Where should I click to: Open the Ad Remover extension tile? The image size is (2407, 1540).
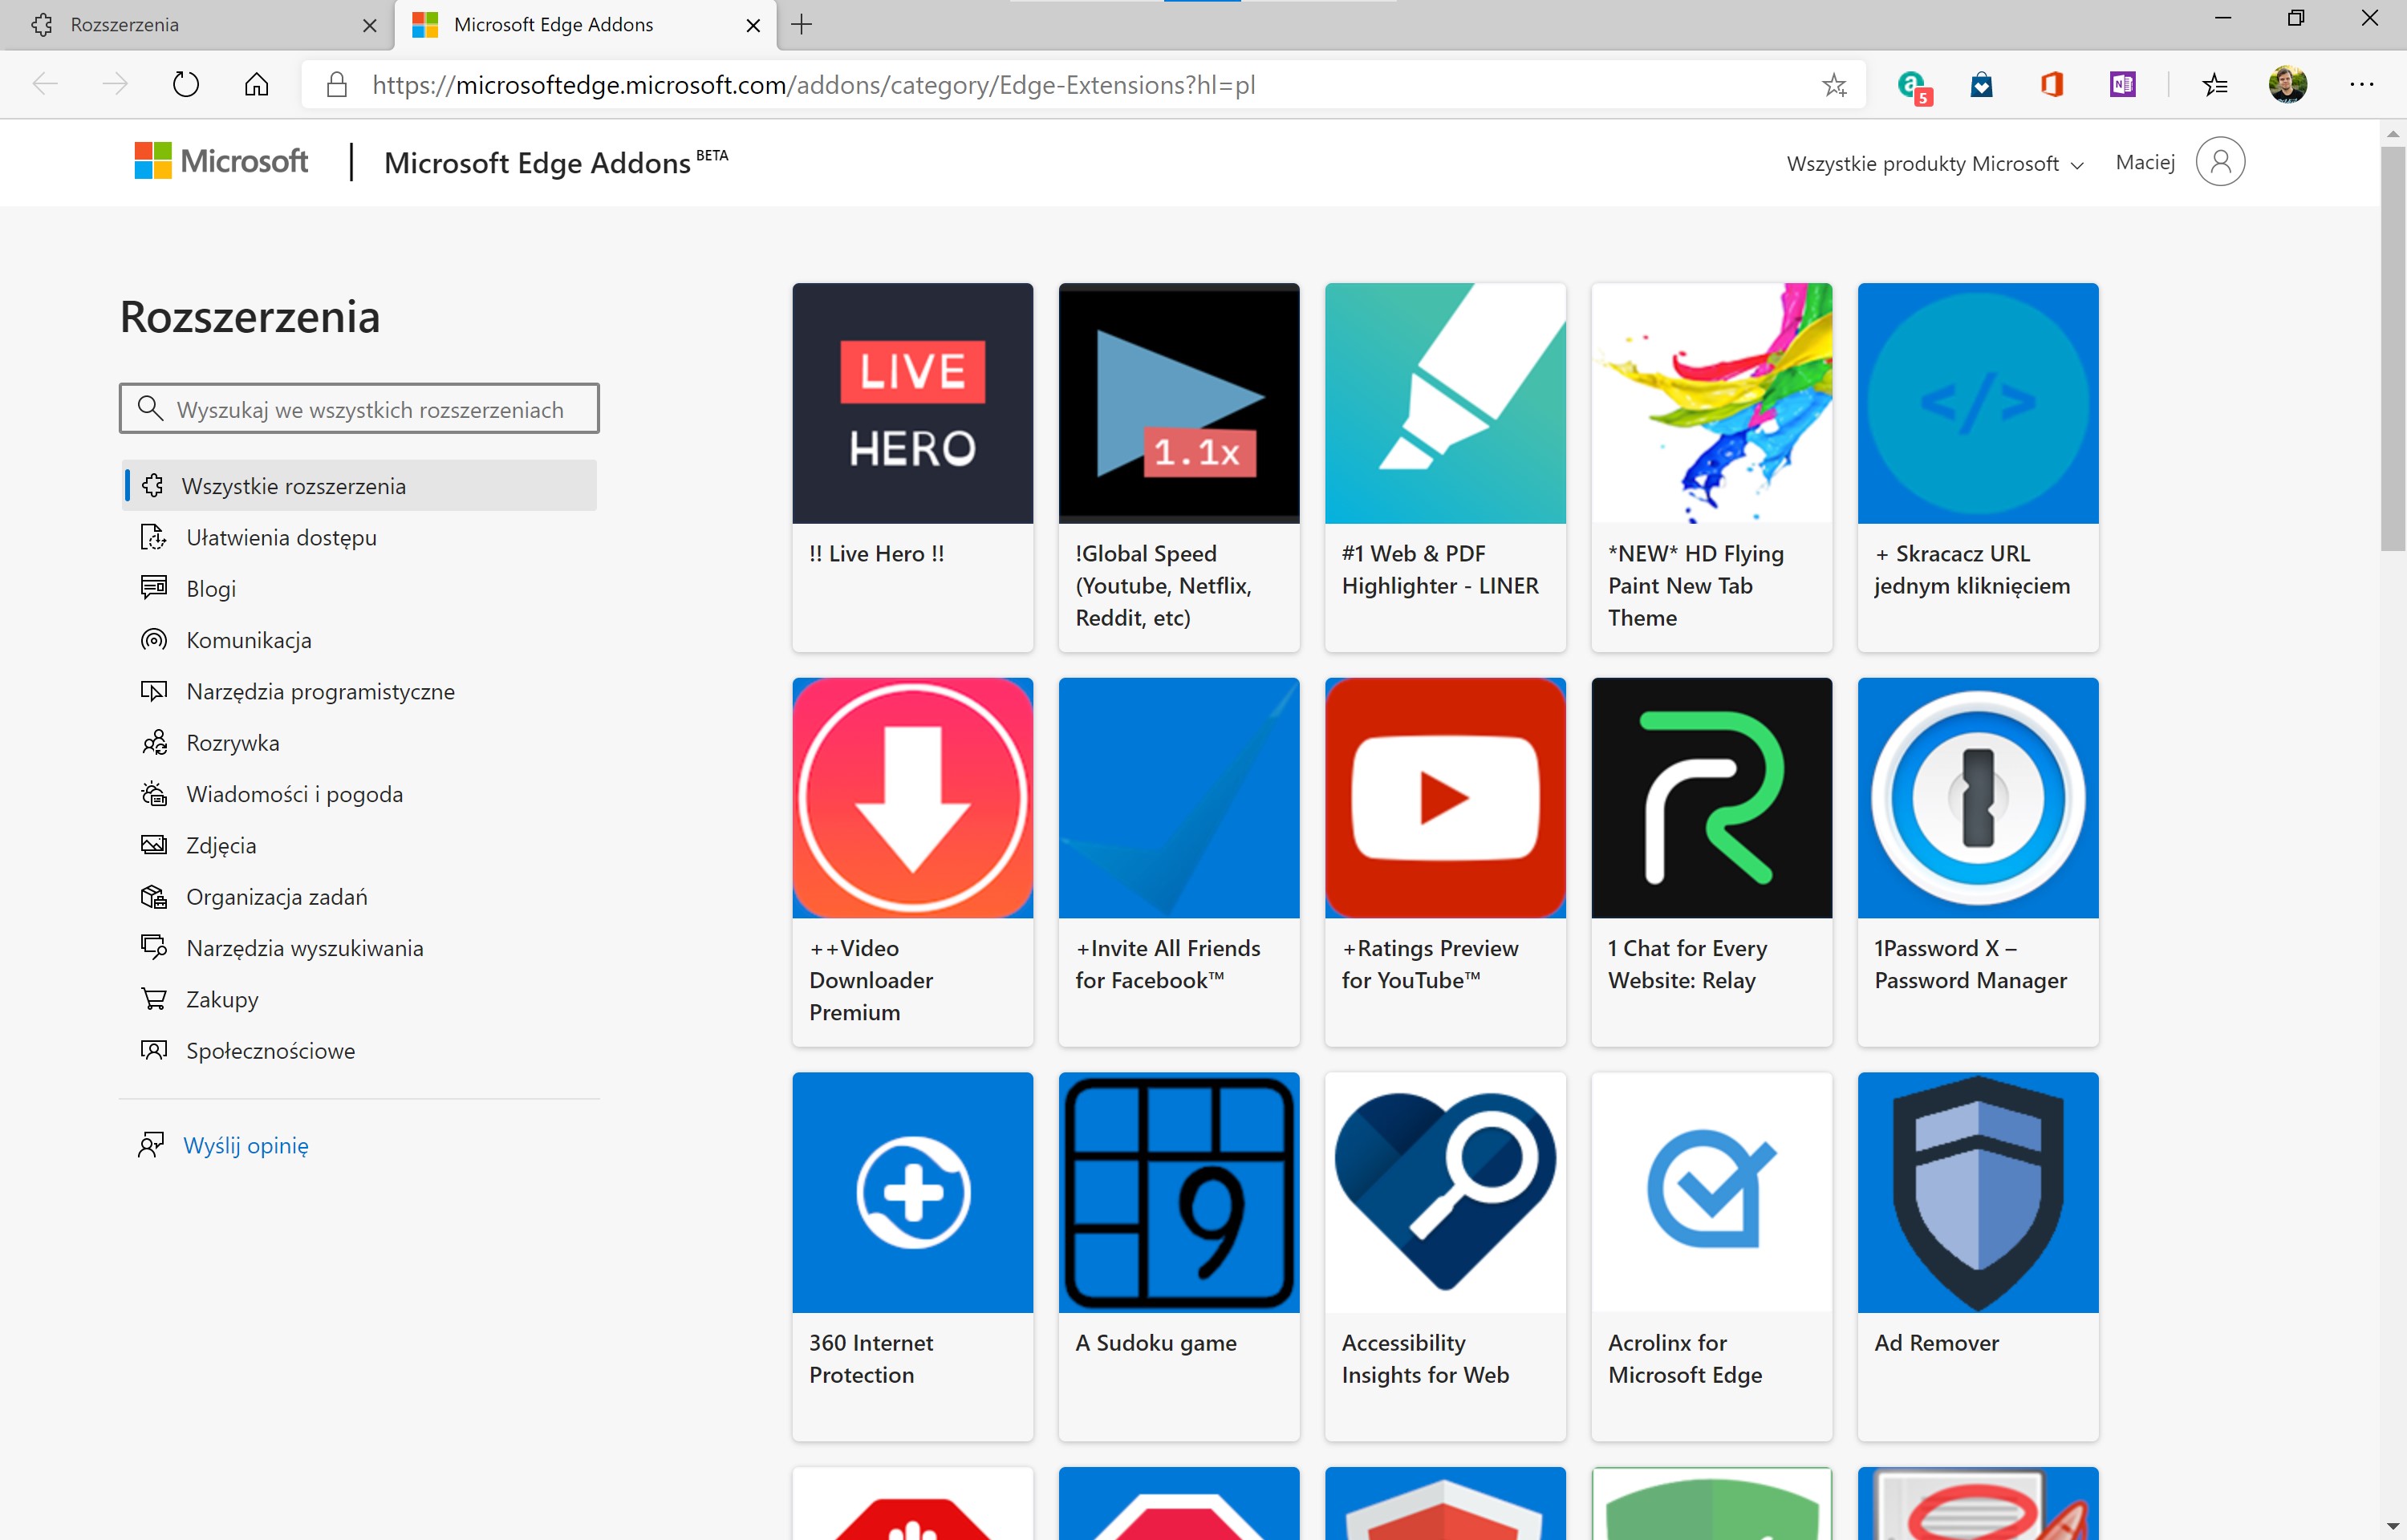1978,1257
